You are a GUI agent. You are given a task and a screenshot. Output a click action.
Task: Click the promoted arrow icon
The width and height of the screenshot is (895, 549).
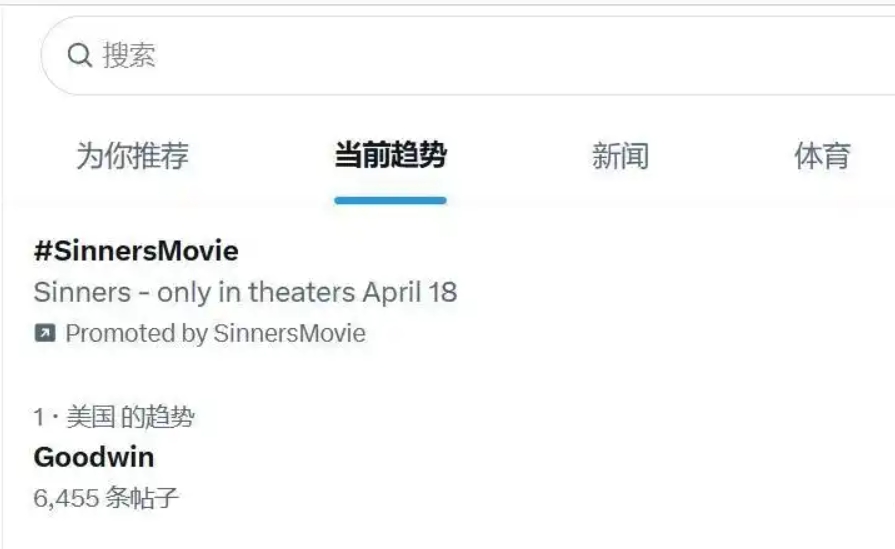(45, 334)
